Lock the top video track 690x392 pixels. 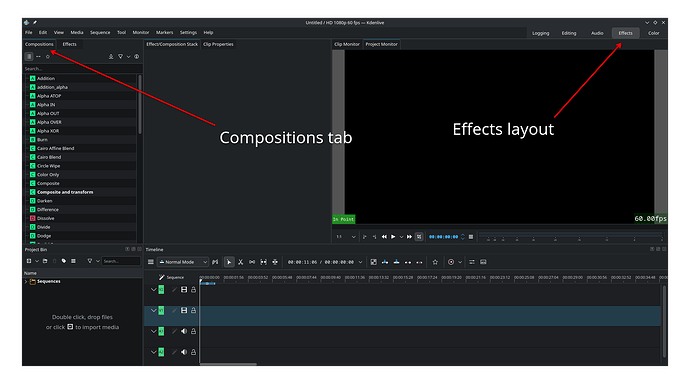coord(193,289)
